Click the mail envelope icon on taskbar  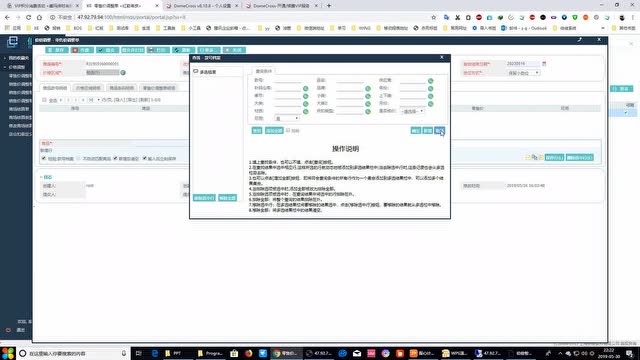click(x=357, y=353)
